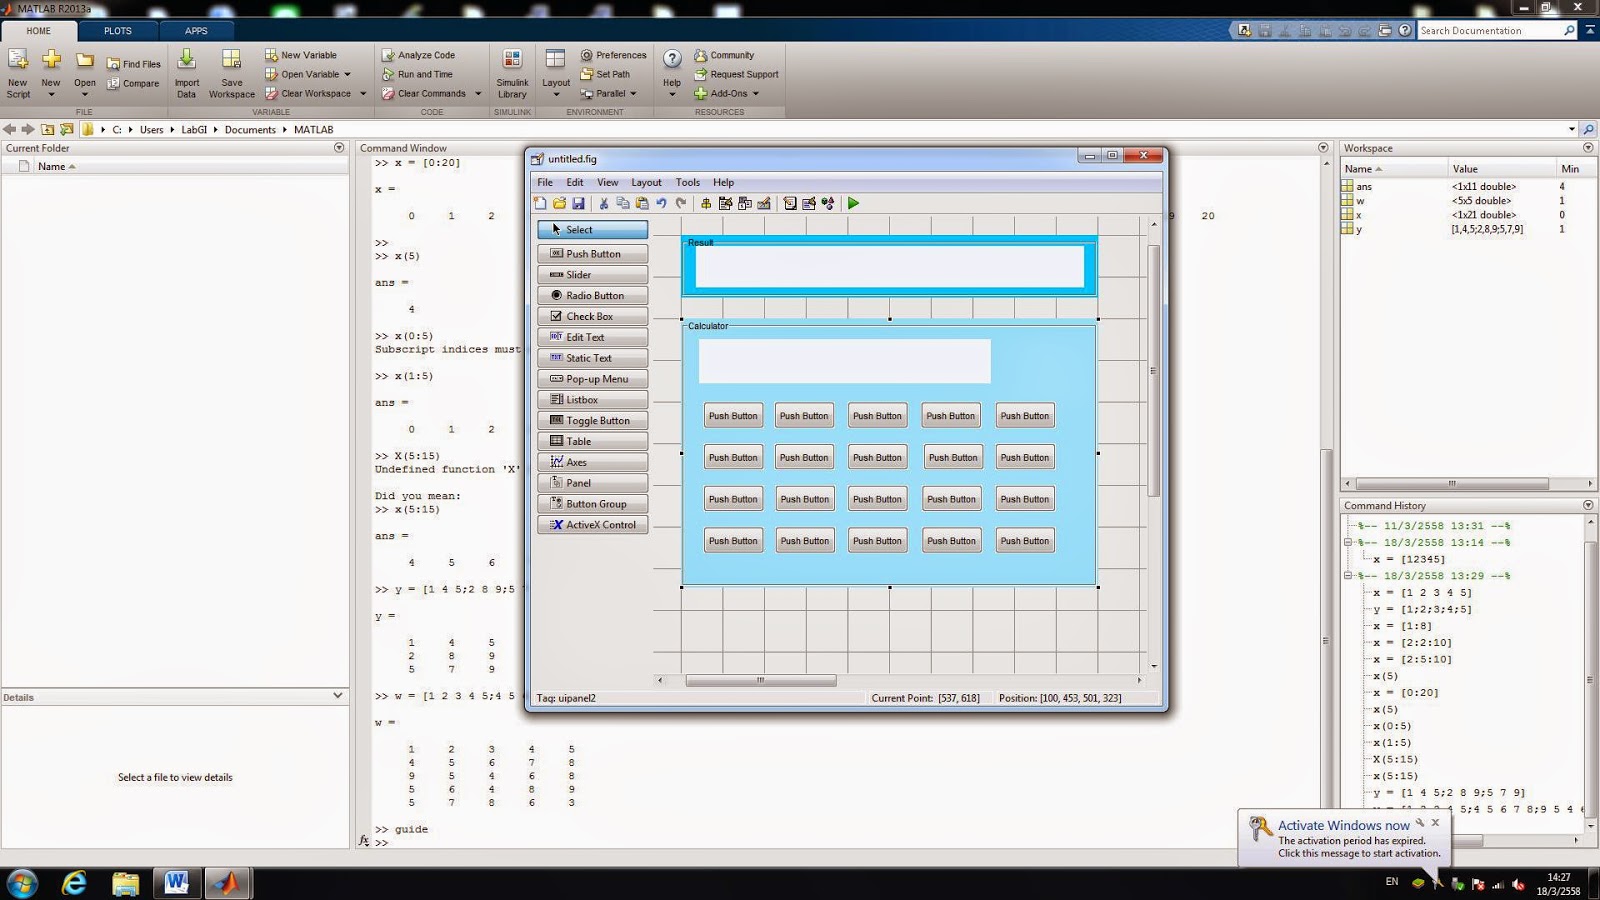
Task: Click Browse for folder icon in address bar
Action: coord(66,129)
